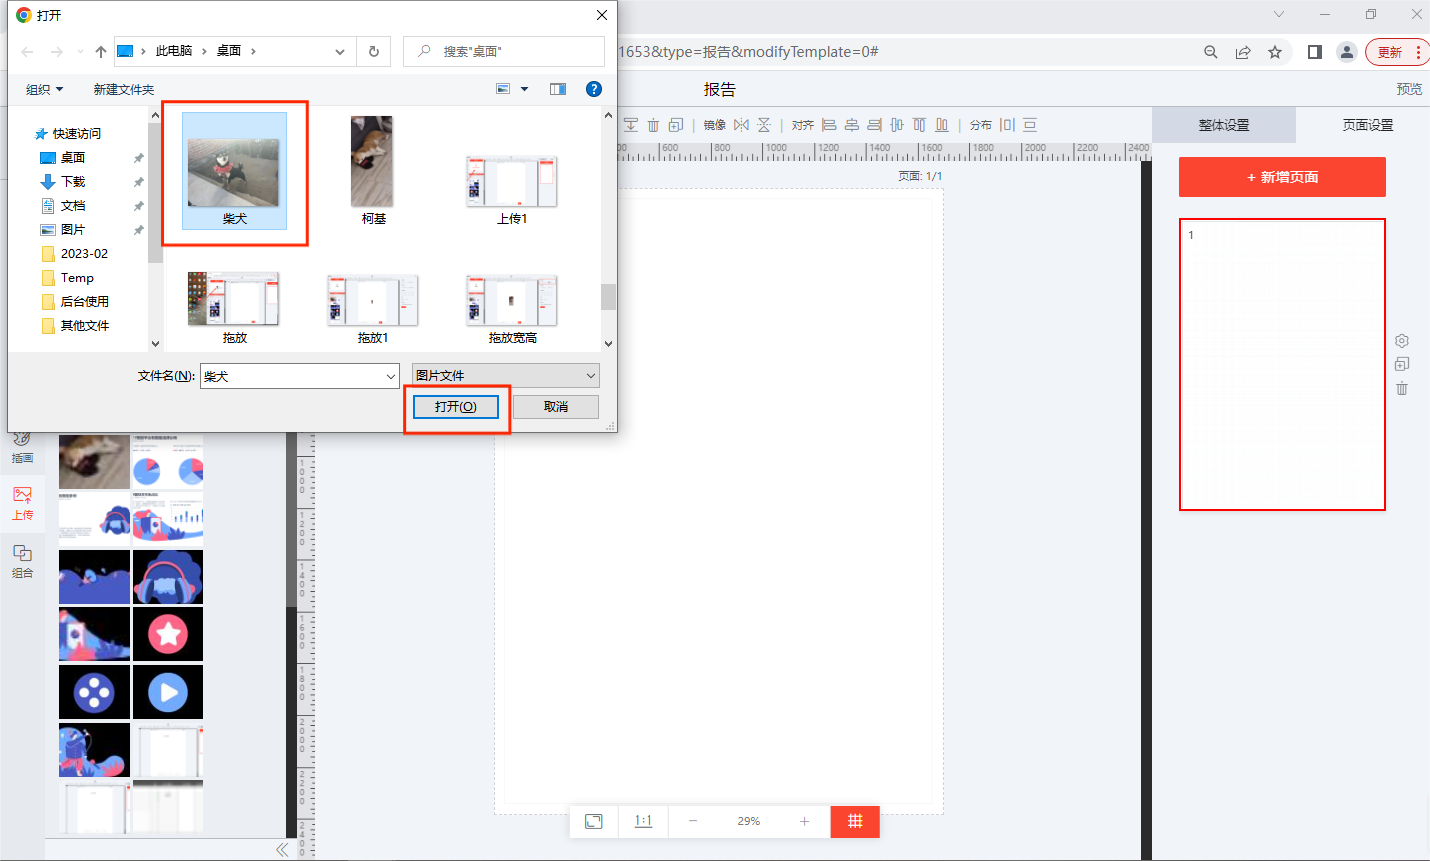Open the 组织 menu in dialog
The image size is (1430, 861).
pos(44,89)
